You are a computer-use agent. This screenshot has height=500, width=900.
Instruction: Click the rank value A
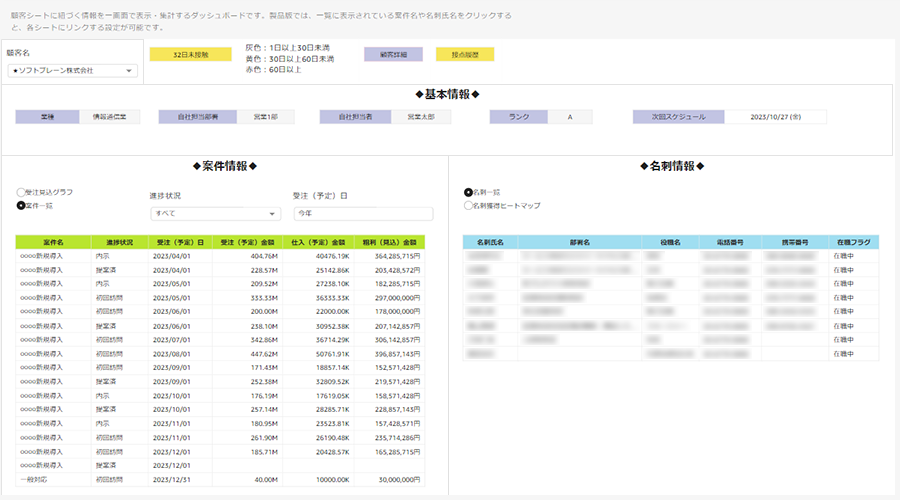[570, 117]
